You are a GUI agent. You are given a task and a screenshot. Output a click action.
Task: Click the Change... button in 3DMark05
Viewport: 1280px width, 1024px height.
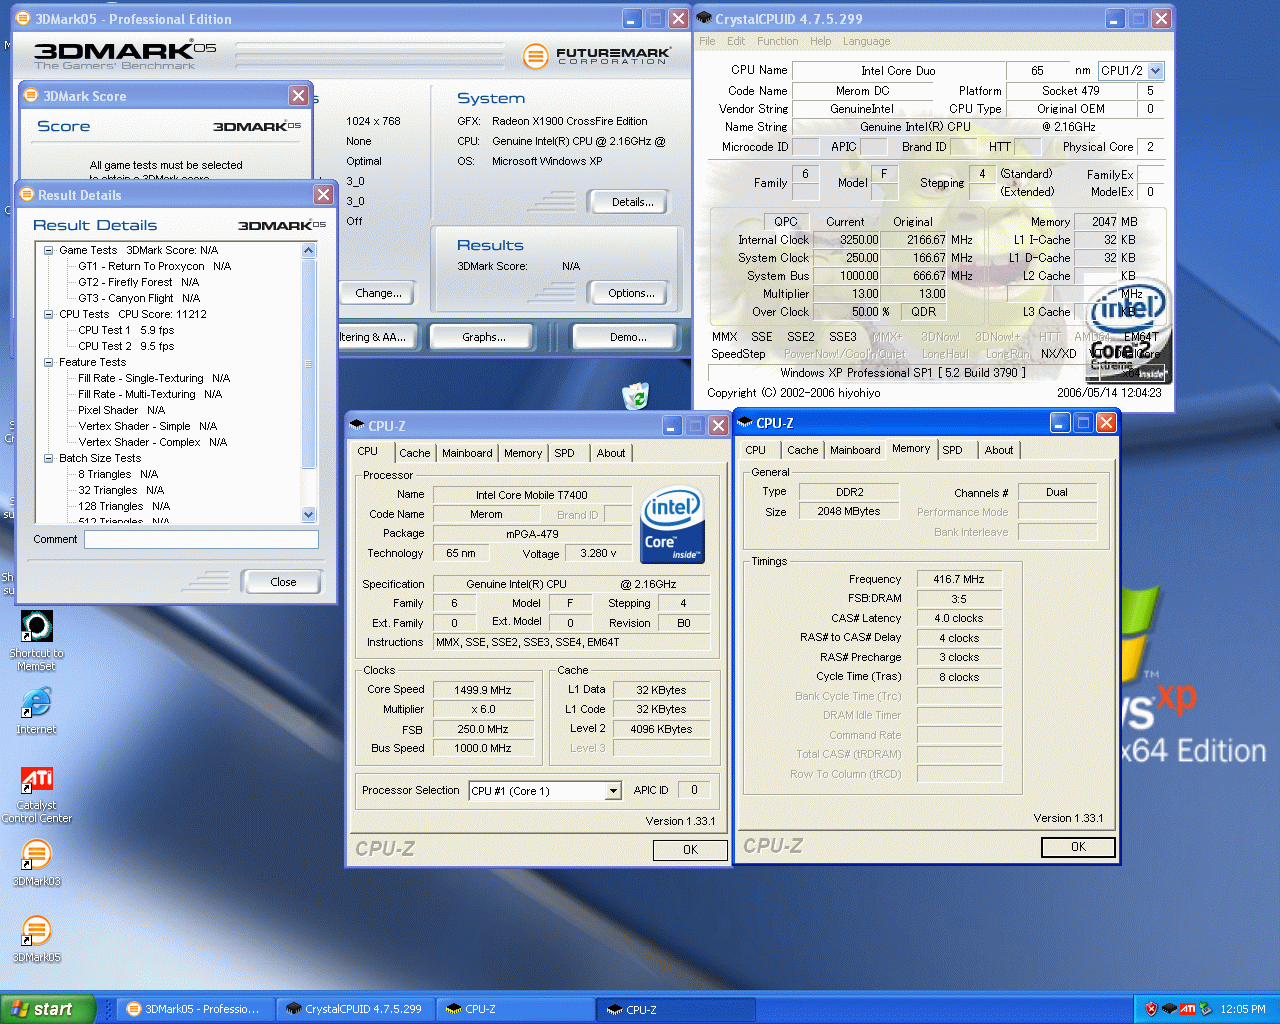click(x=378, y=293)
